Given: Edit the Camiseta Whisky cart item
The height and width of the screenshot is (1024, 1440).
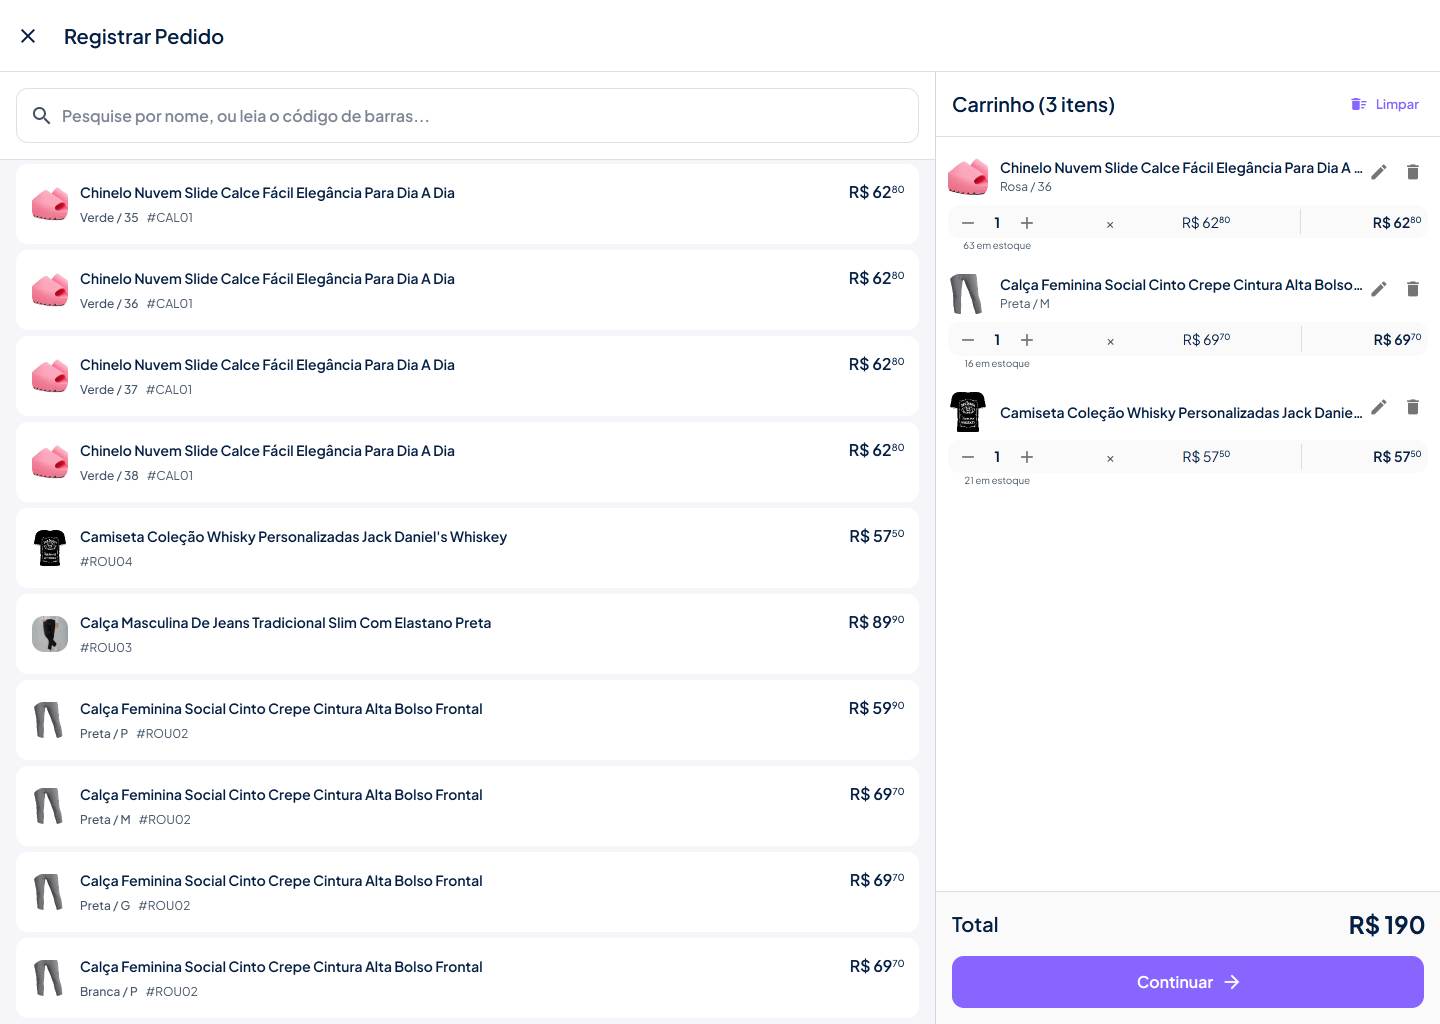Looking at the screenshot, I should [x=1379, y=407].
